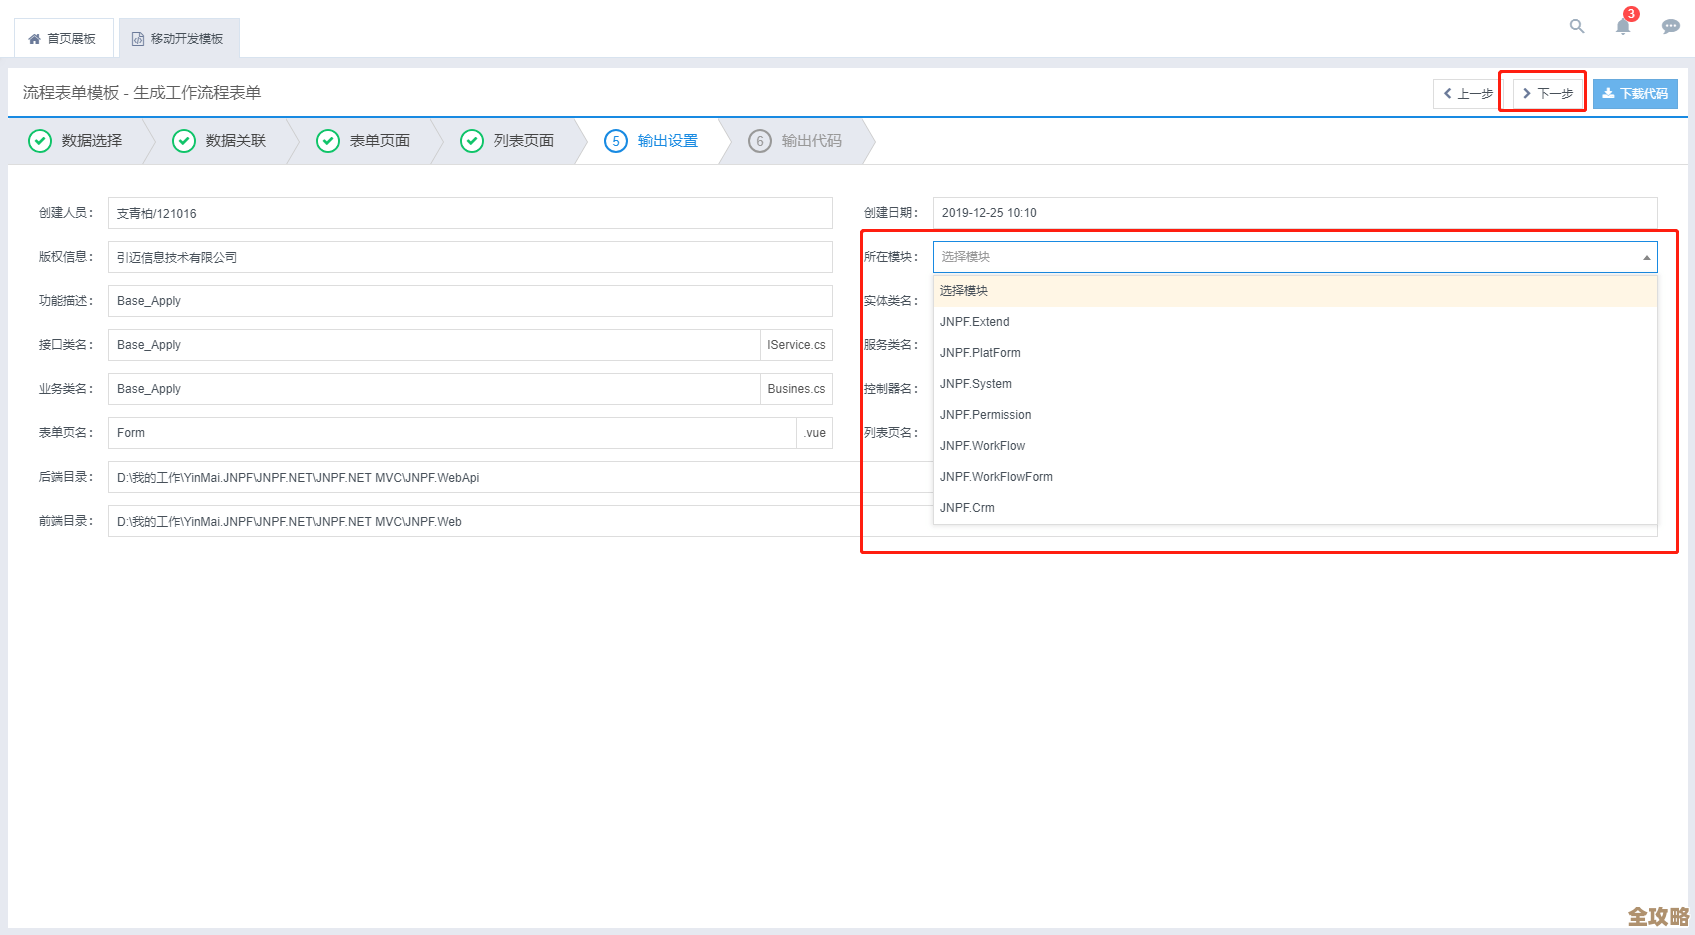
Task: Go back using 上一步 button
Action: (1468, 94)
